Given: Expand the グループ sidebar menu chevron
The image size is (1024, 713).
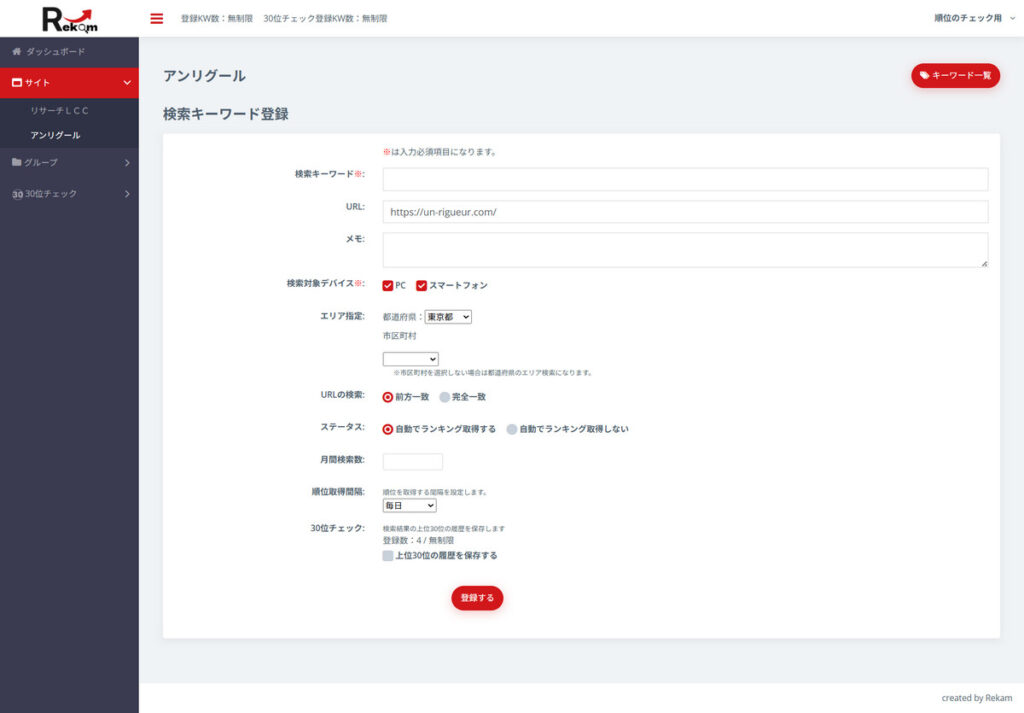Looking at the screenshot, I should coord(127,162).
